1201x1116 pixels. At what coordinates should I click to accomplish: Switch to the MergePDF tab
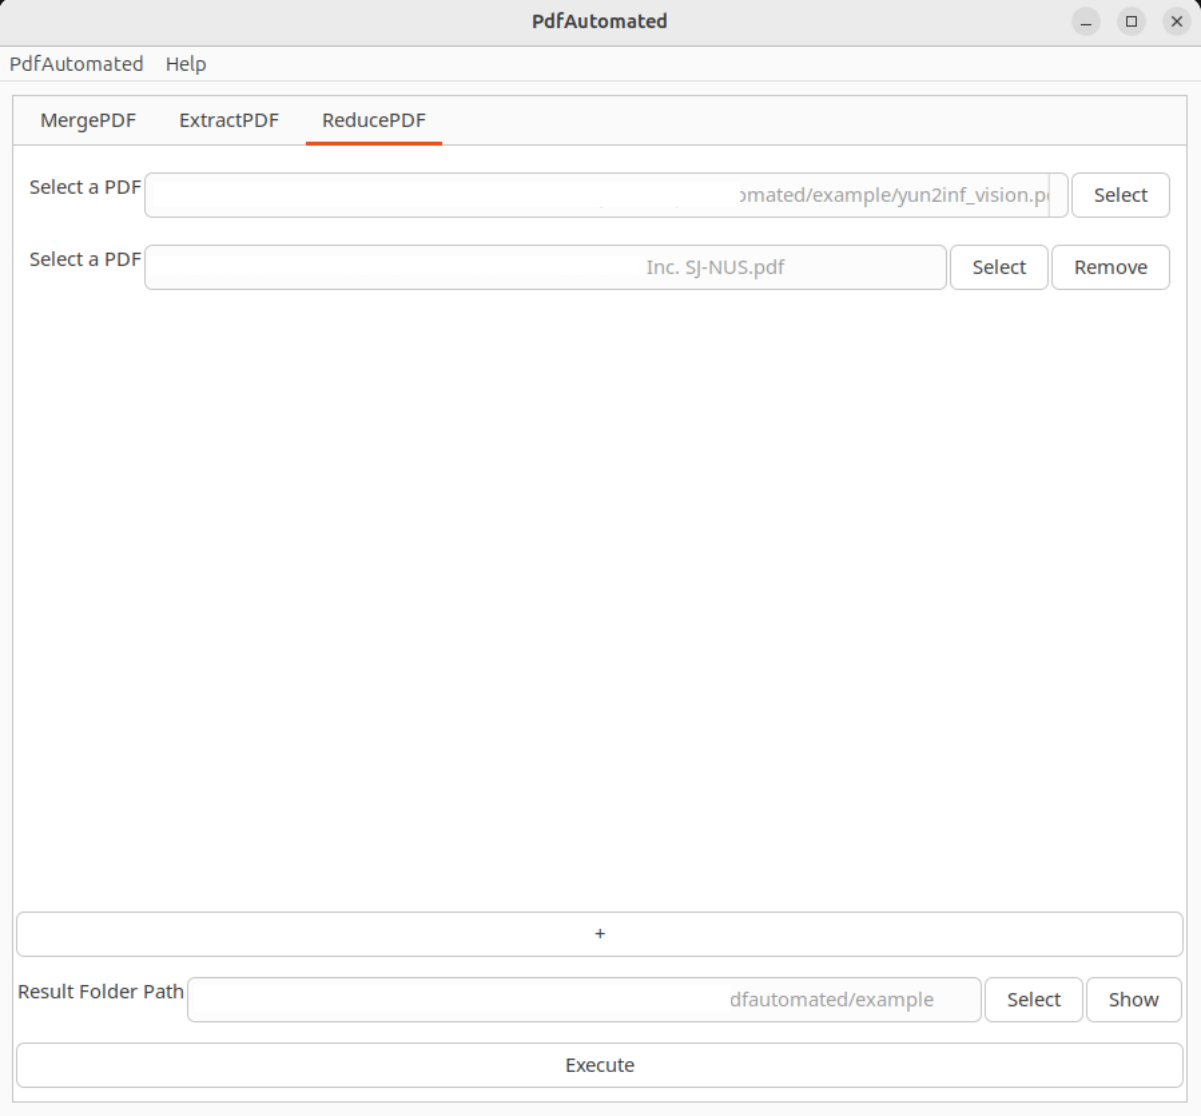(x=88, y=120)
